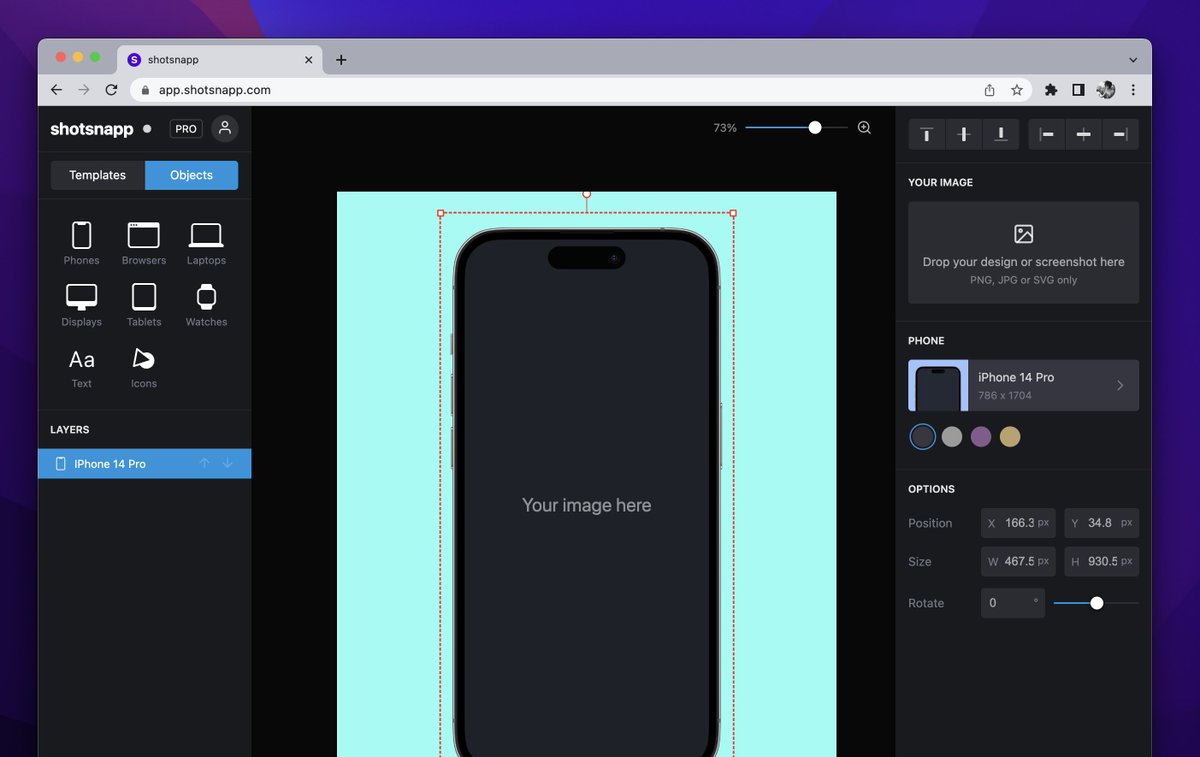Viewport: 1200px width, 757px height.
Task: Open the Chrome three-dot menu
Action: point(1133,90)
